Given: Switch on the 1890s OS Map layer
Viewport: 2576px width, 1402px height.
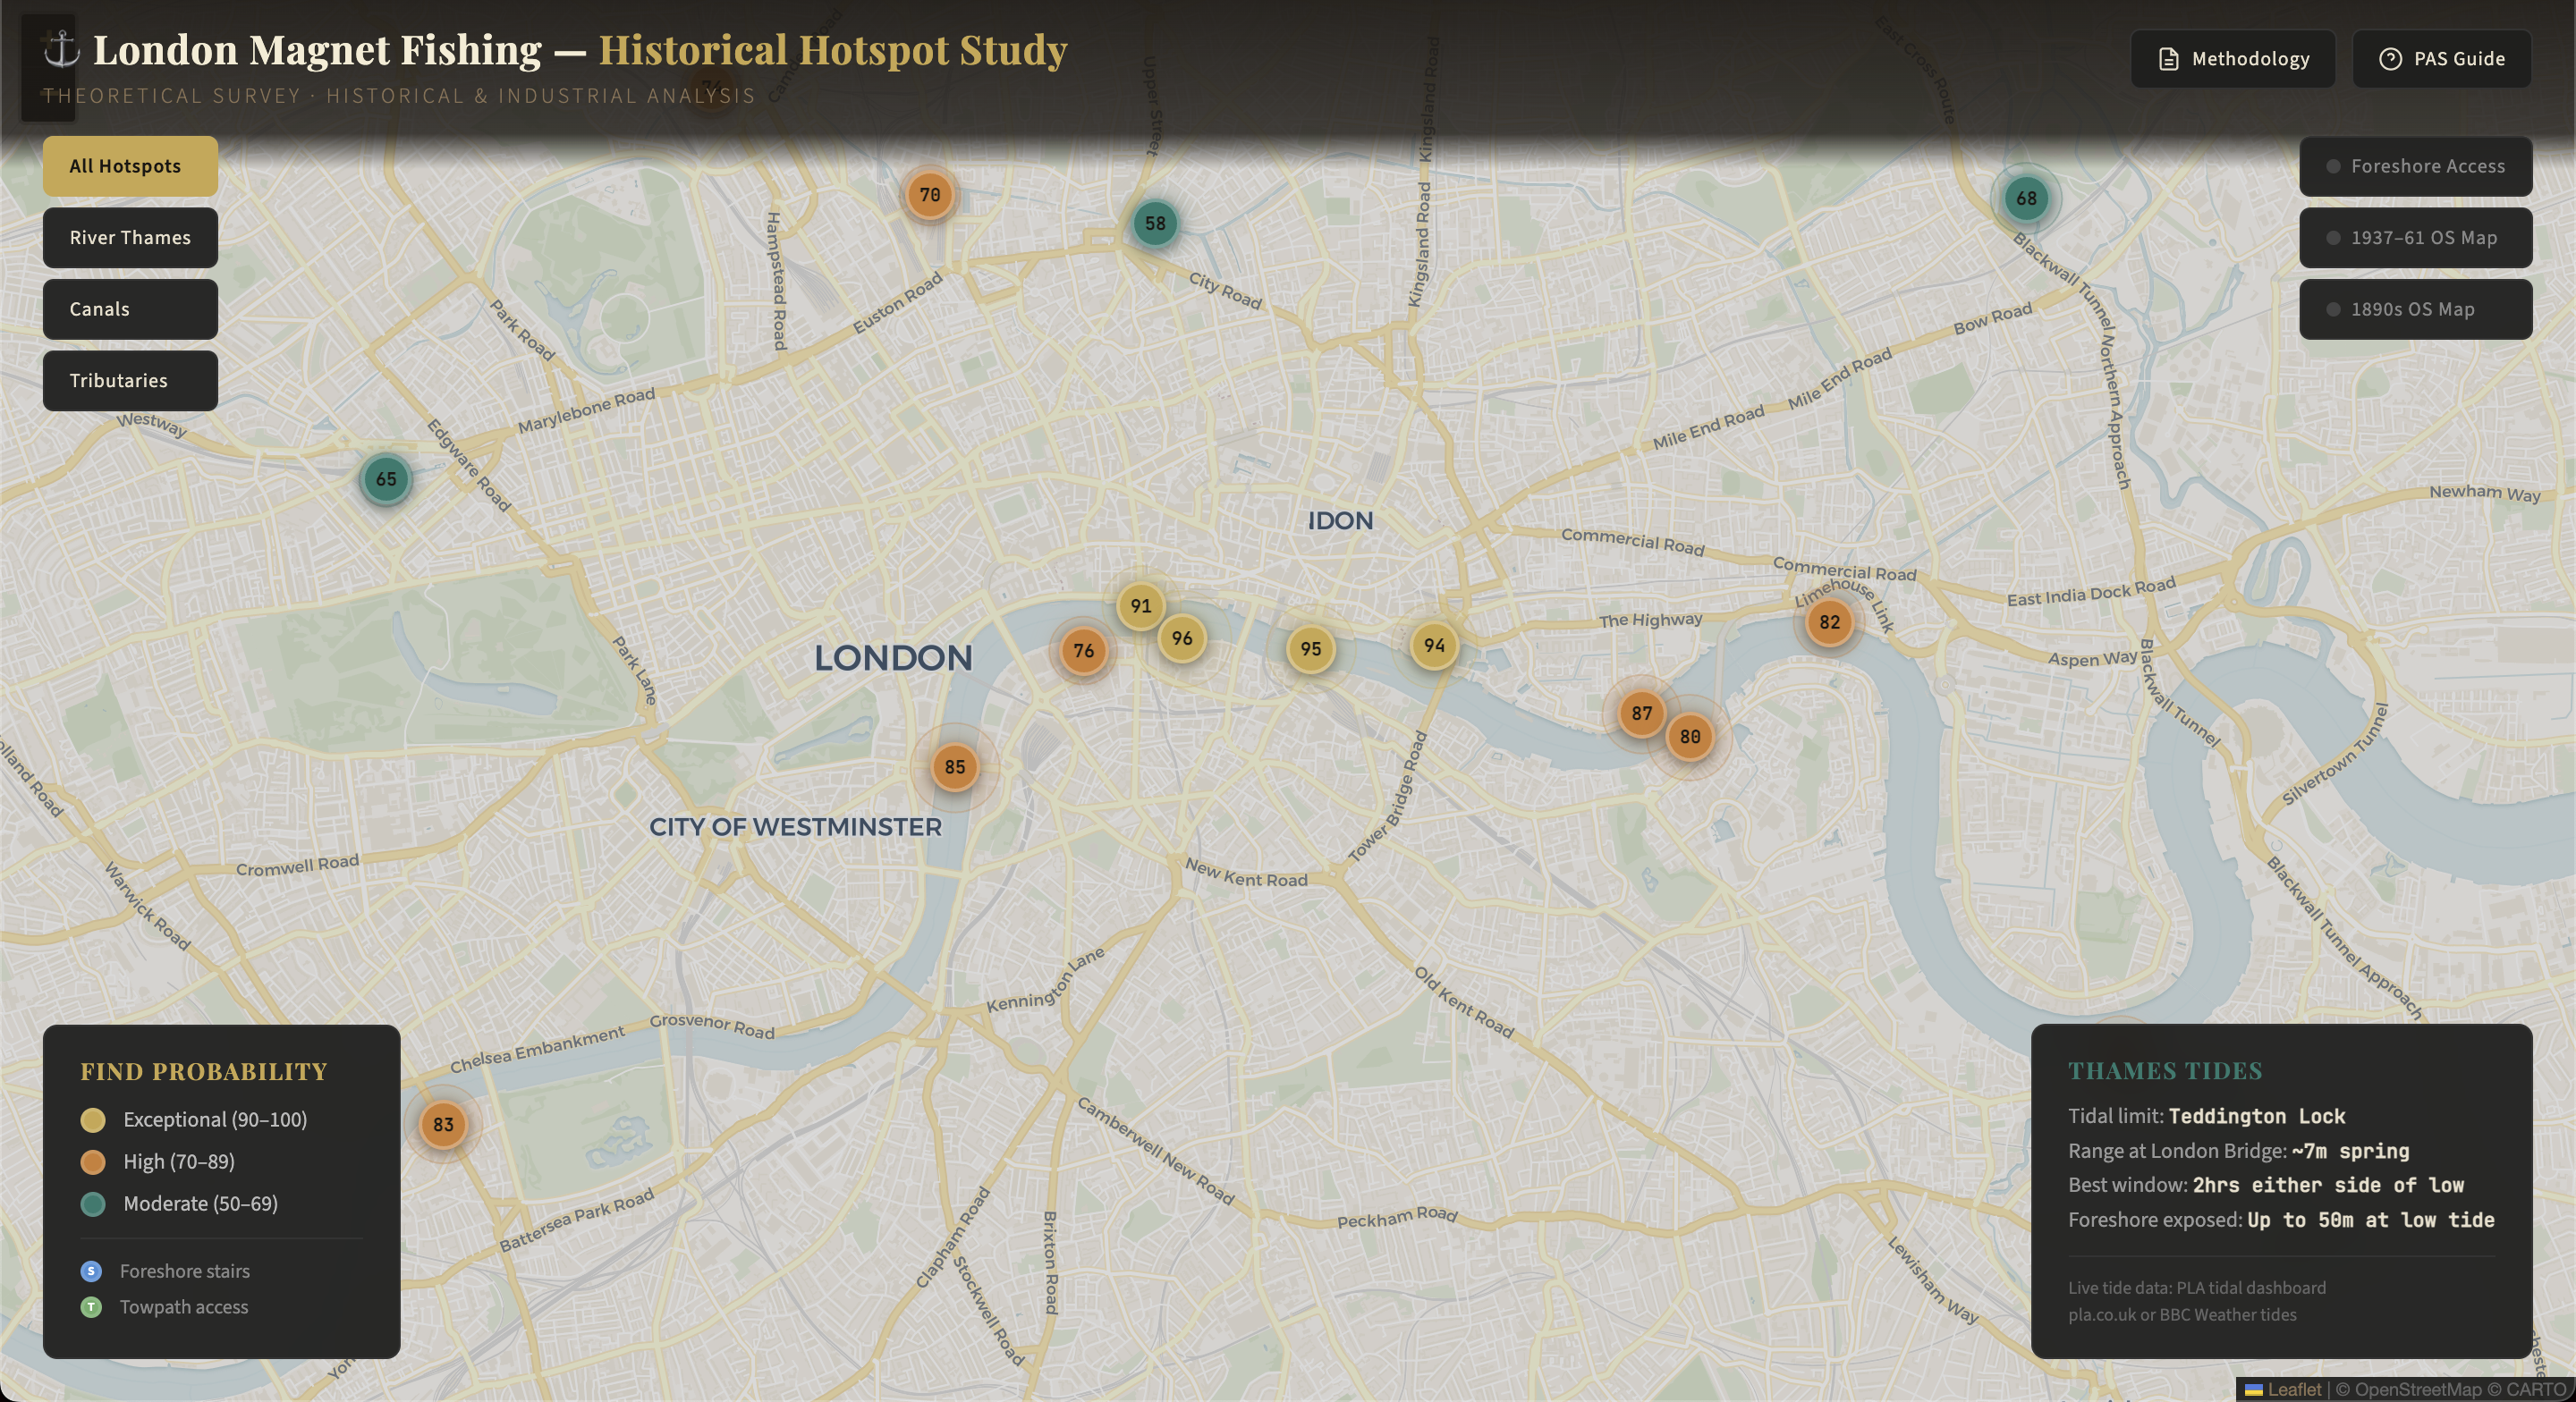Looking at the screenshot, I should (x=2416, y=309).
